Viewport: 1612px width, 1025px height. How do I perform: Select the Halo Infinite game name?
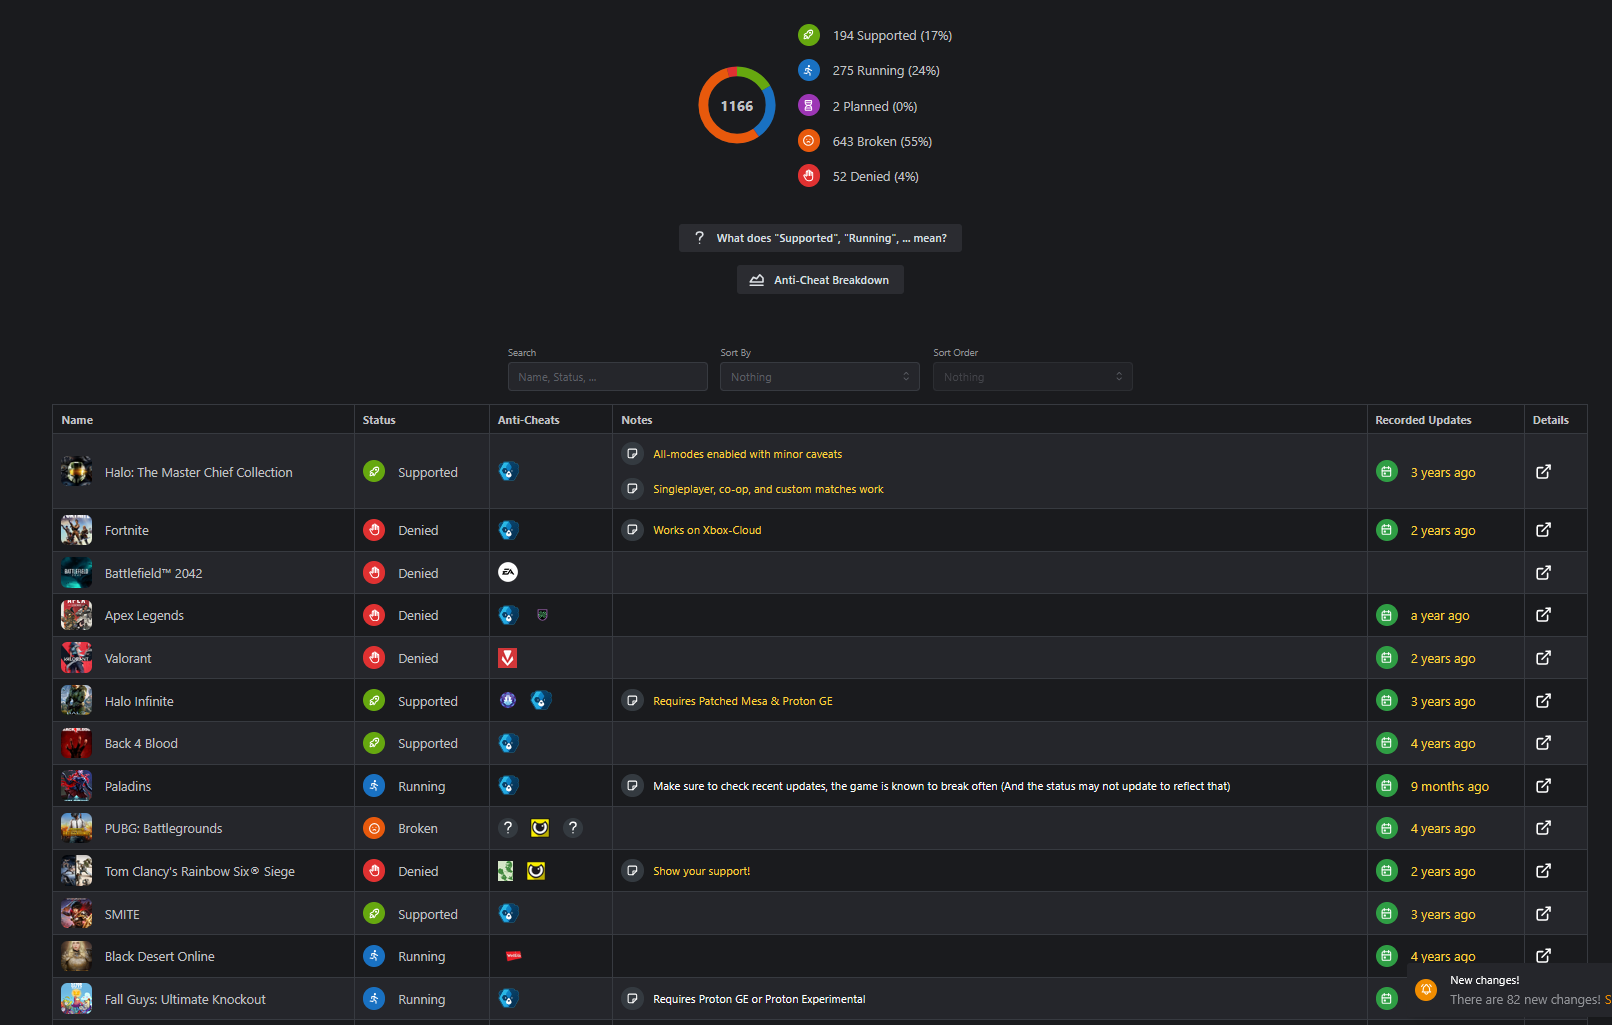pyautogui.click(x=139, y=702)
